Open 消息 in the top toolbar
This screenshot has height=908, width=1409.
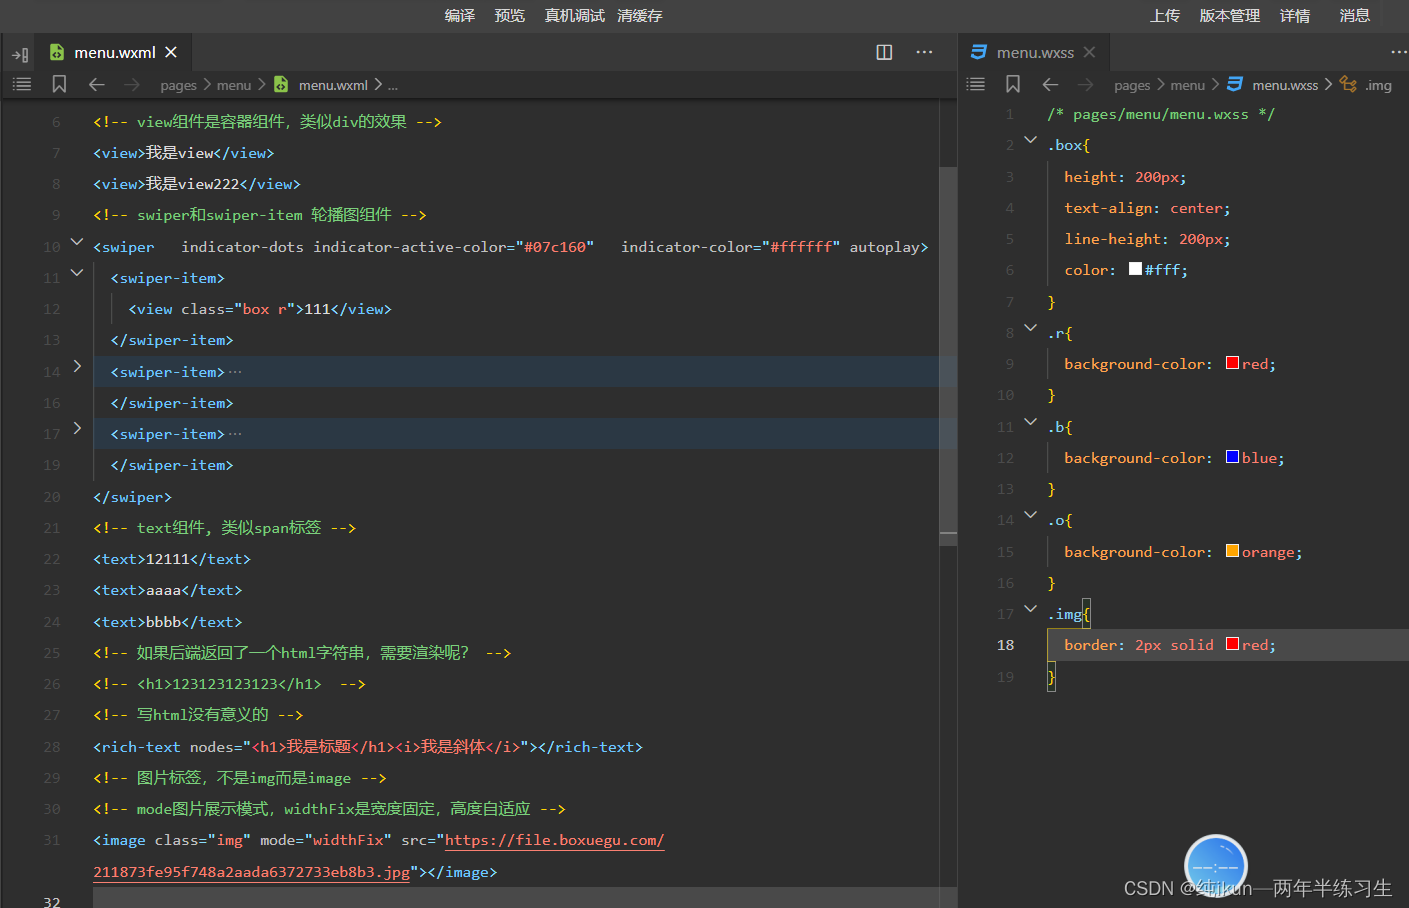tap(1355, 16)
